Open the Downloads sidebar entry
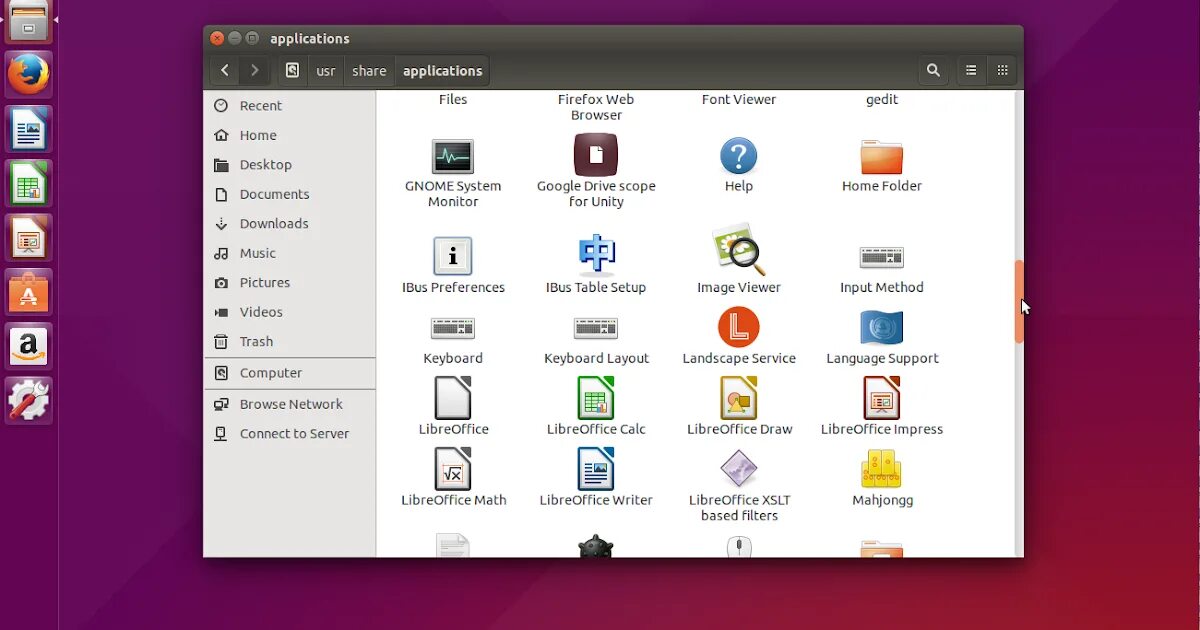 tap(275, 223)
